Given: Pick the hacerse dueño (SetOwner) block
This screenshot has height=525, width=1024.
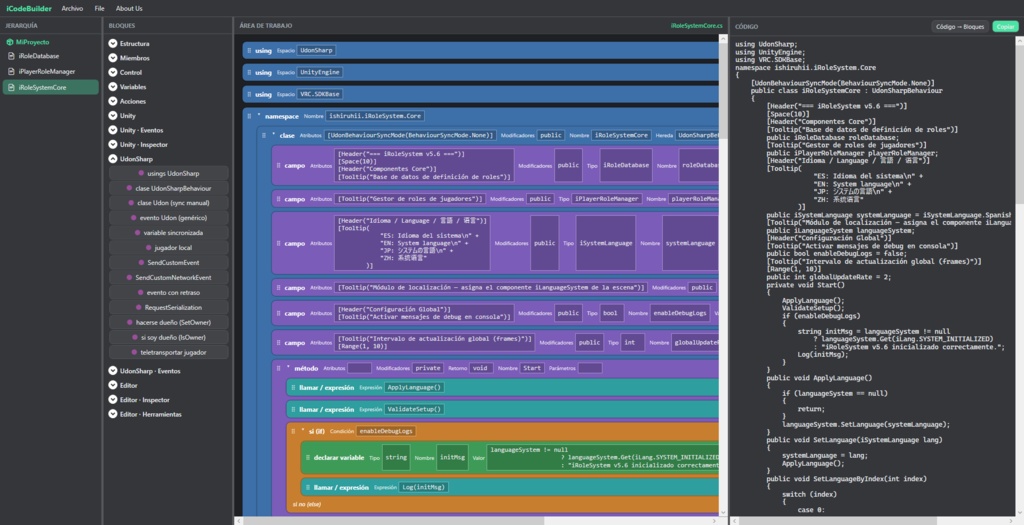Looking at the screenshot, I should 168,323.
